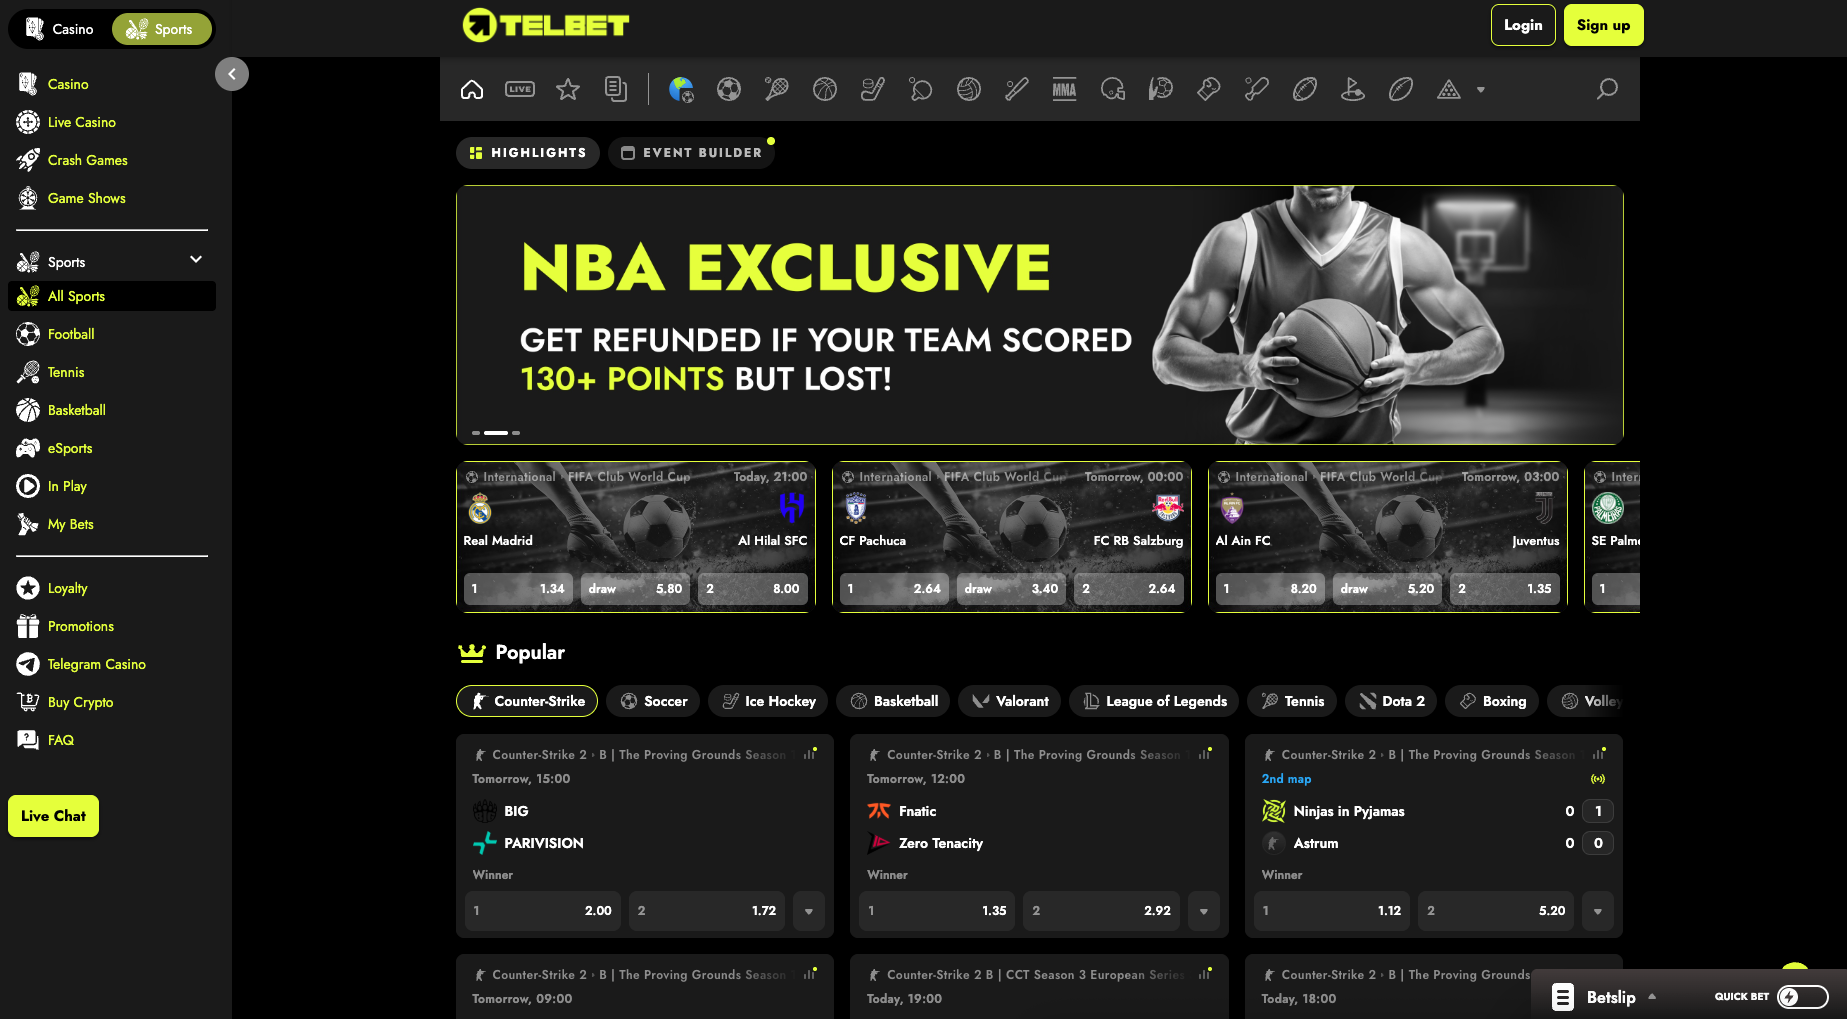The width and height of the screenshot is (1847, 1019).
Task: Expand the Betslip panel arrow
Action: pos(1652,997)
